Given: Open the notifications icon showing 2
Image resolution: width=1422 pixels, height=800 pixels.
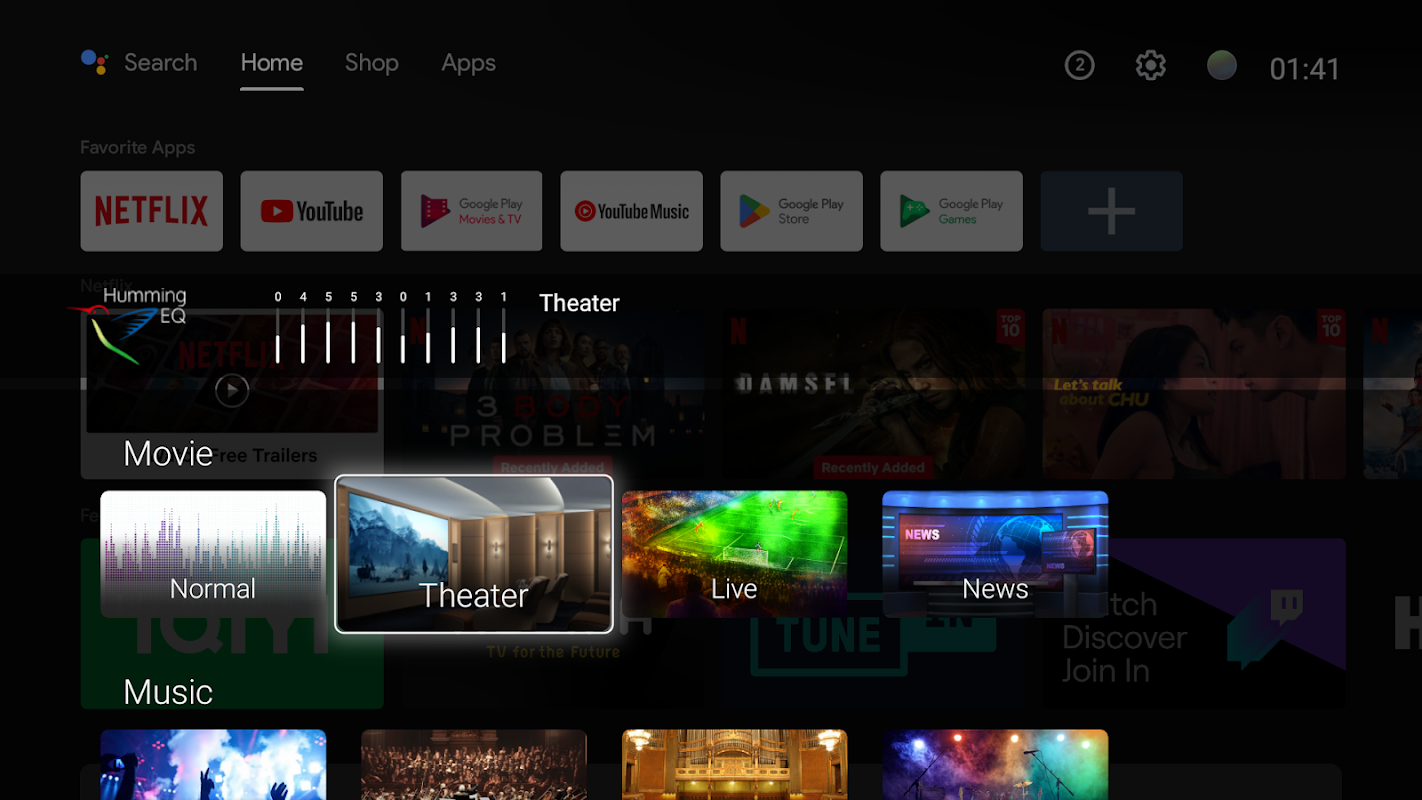Looking at the screenshot, I should click(1079, 66).
